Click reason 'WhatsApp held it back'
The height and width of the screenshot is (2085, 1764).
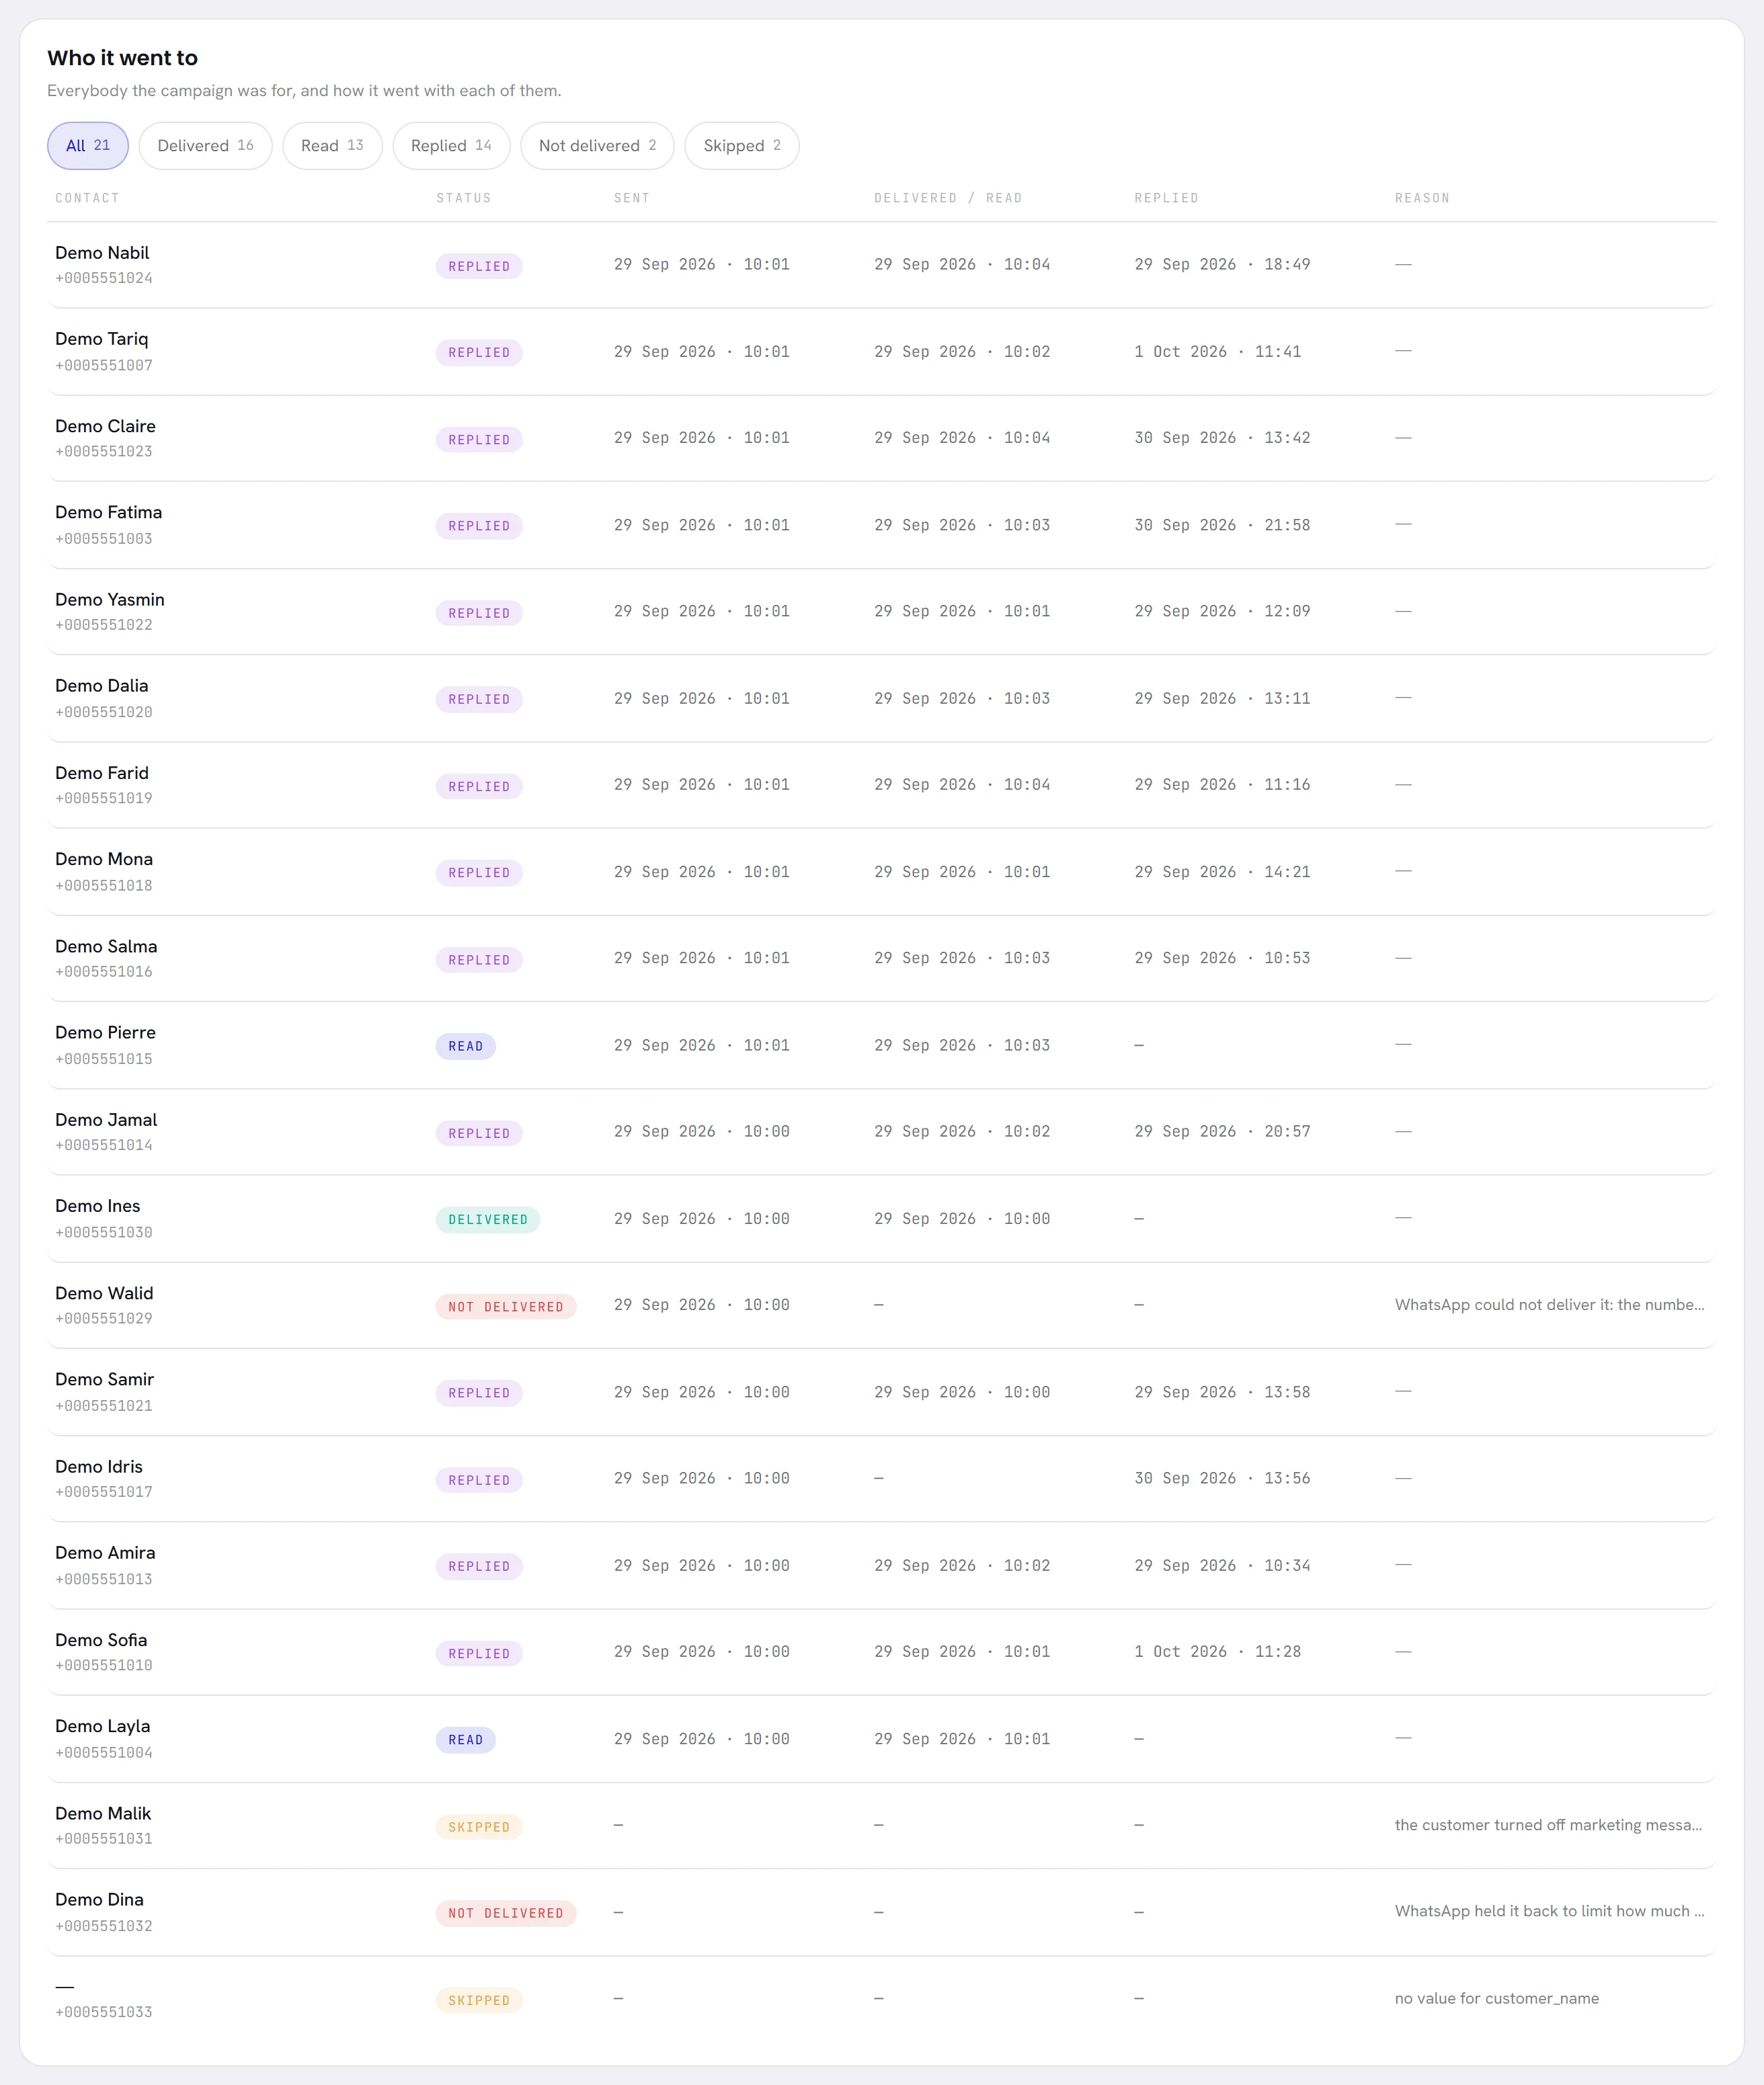click(x=1549, y=1911)
